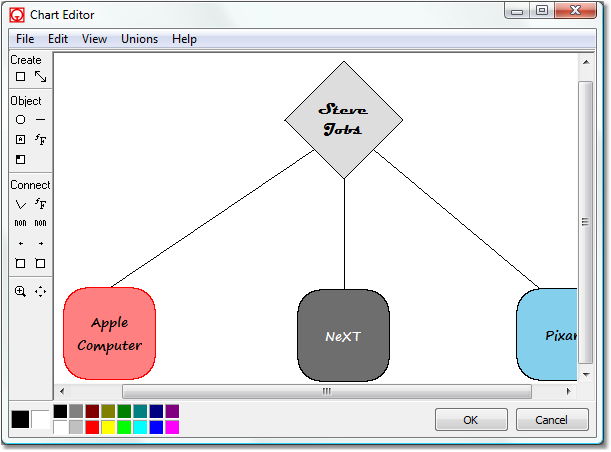
Task: Open the Unions menu
Action: pyautogui.click(x=140, y=39)
